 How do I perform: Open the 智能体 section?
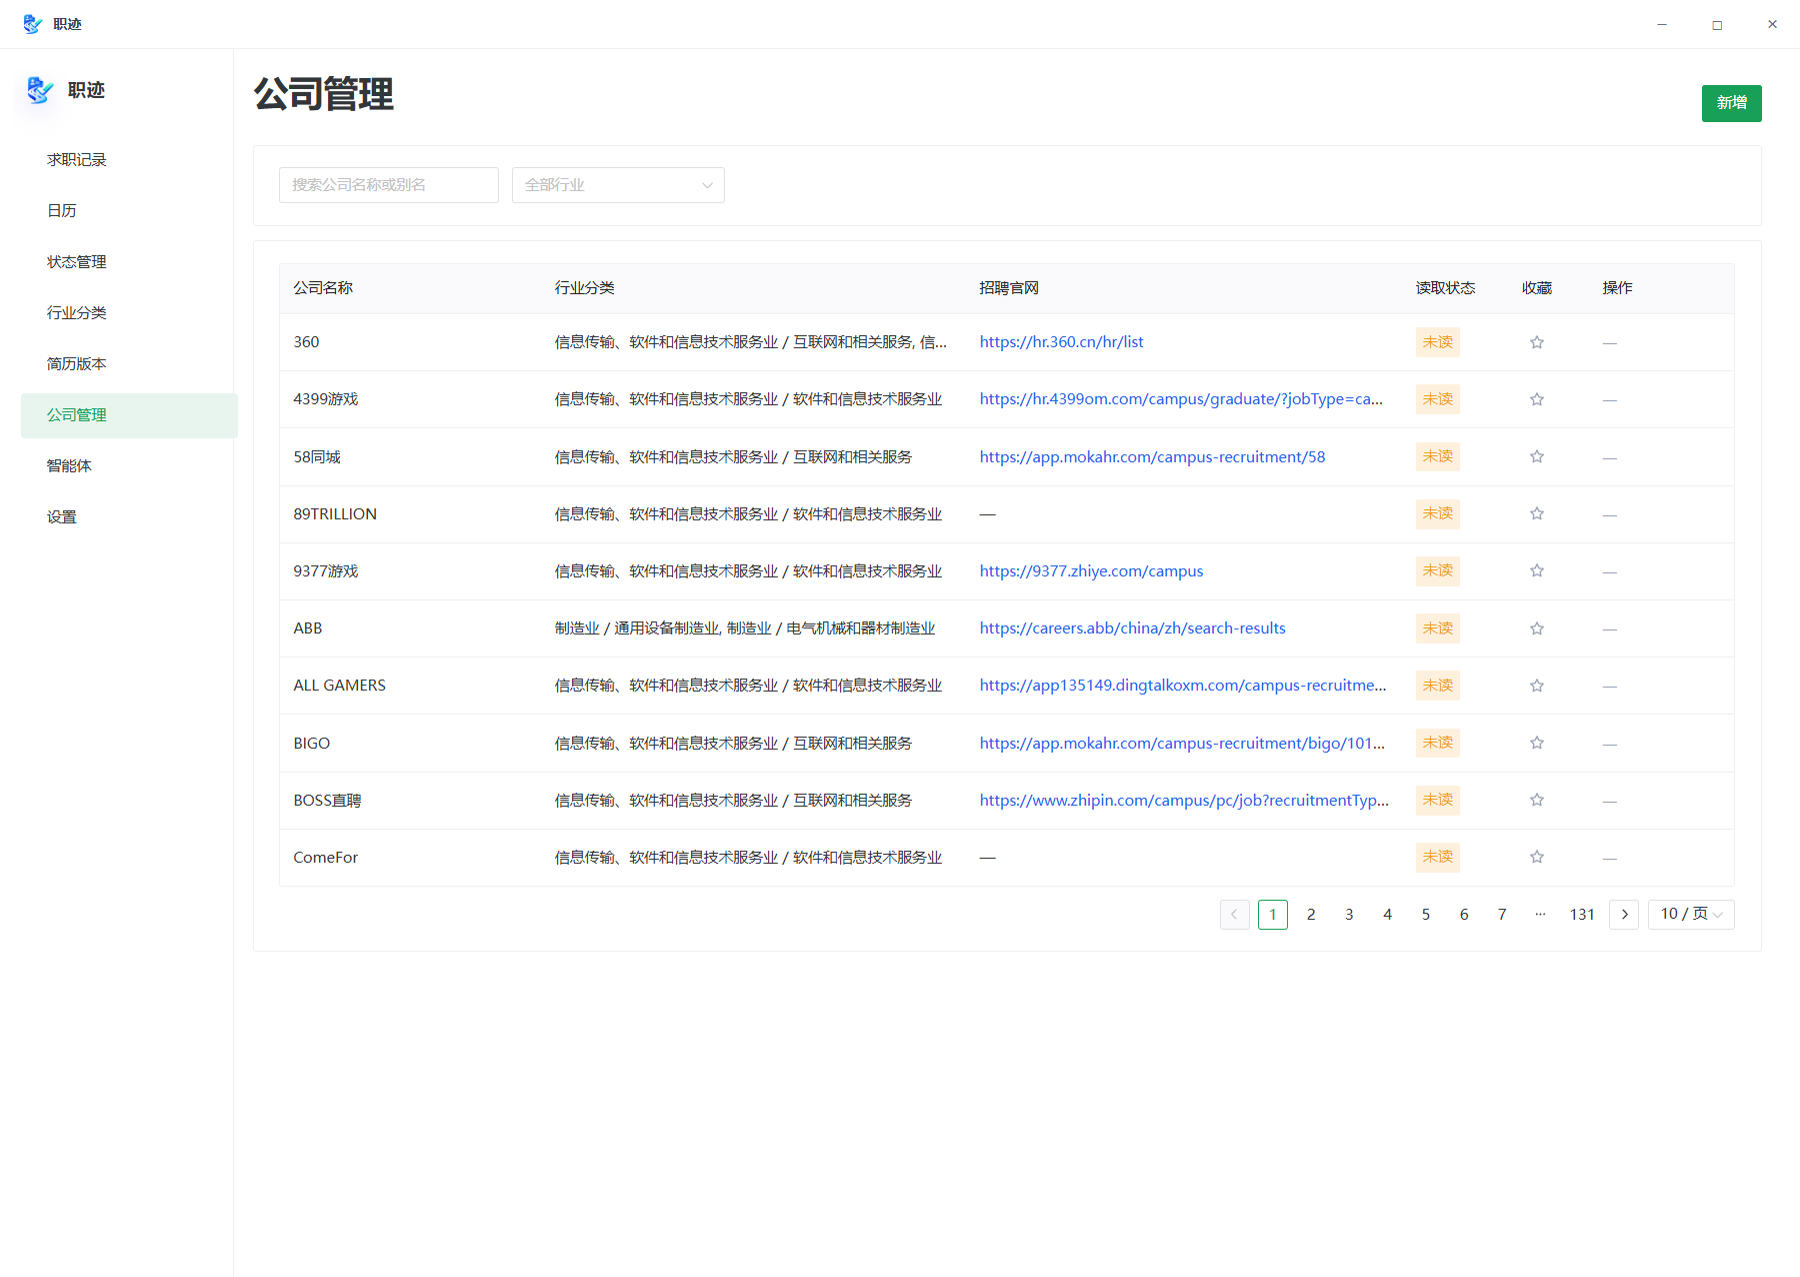[129, 466]
